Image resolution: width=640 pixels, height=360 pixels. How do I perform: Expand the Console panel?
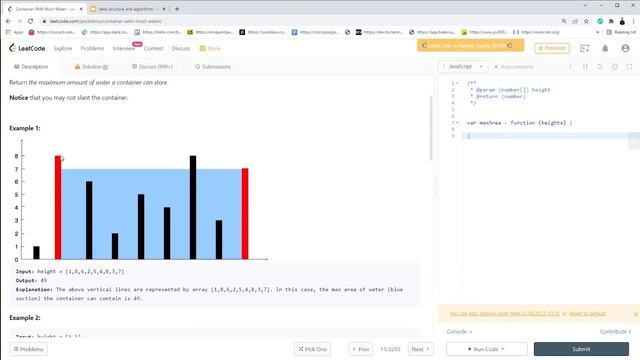tap(459, 331)
